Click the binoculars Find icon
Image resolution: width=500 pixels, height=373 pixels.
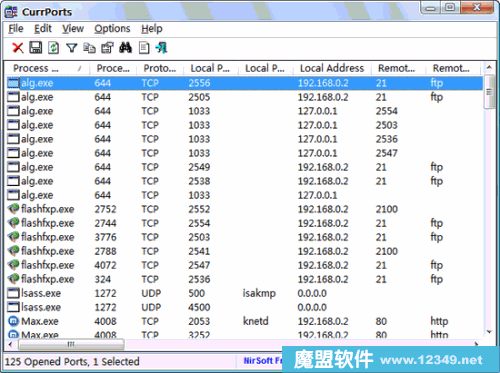point(125,48)
